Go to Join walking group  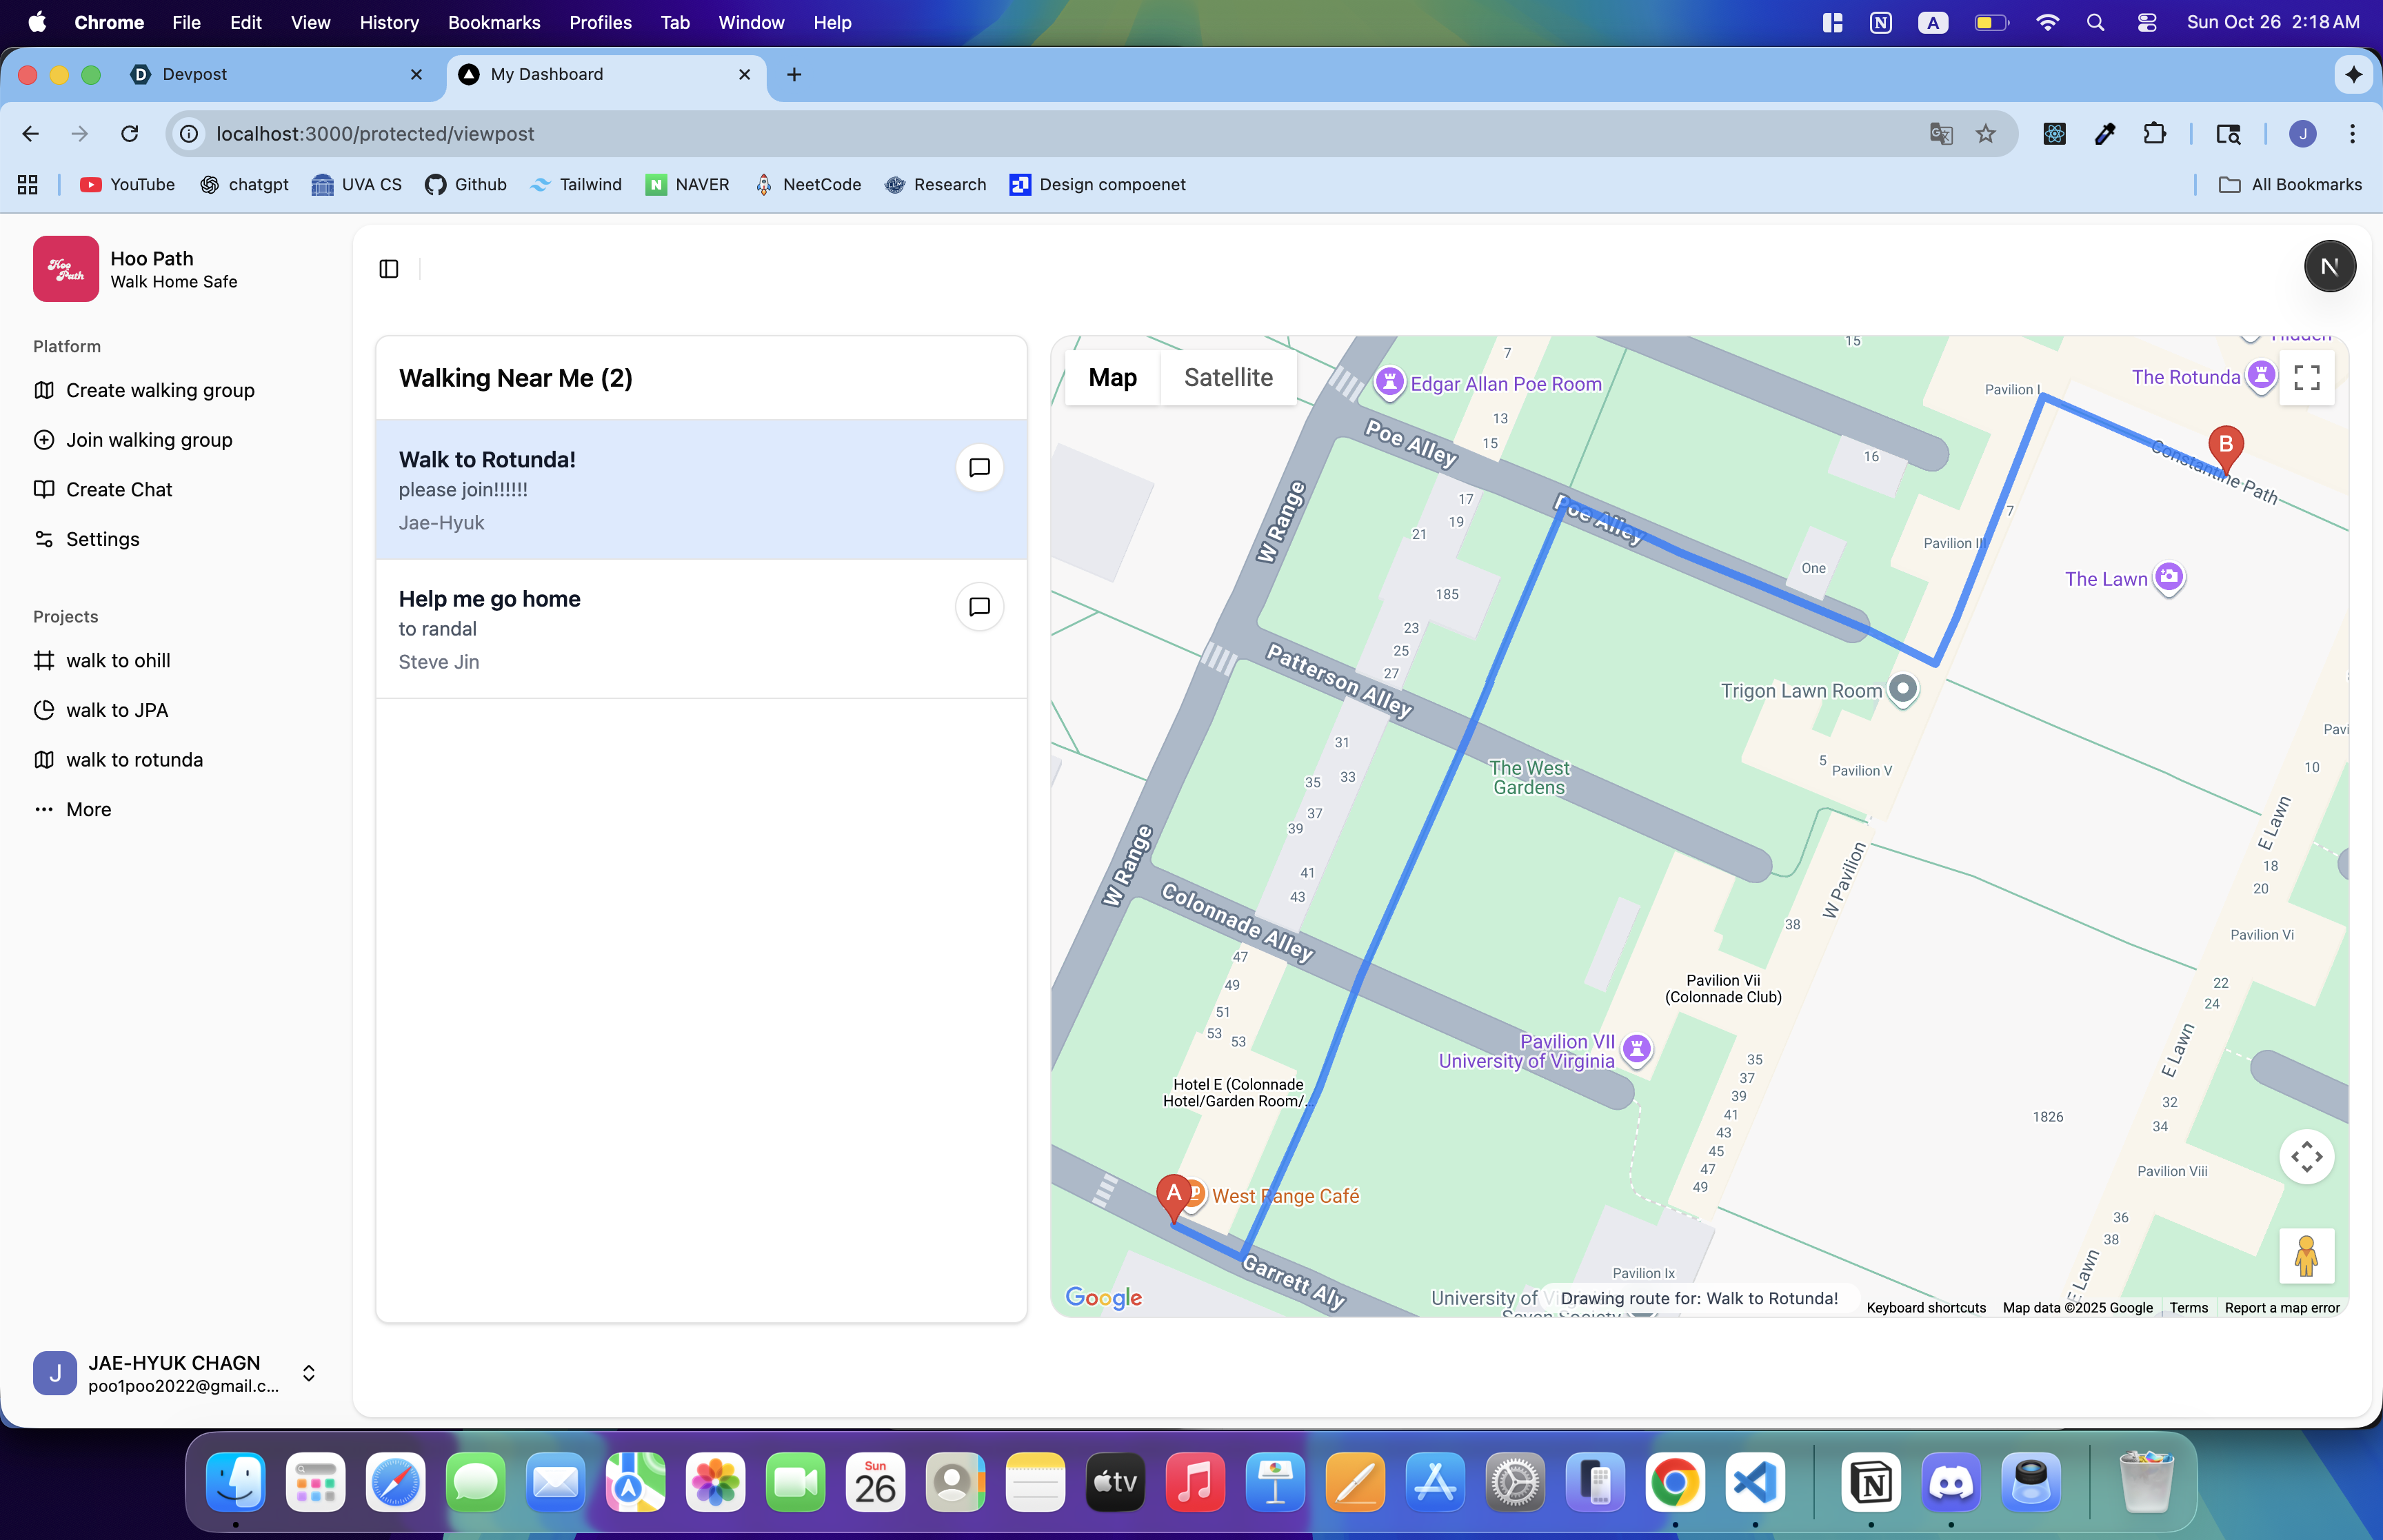pyautogui.click(x=149, y=440)
